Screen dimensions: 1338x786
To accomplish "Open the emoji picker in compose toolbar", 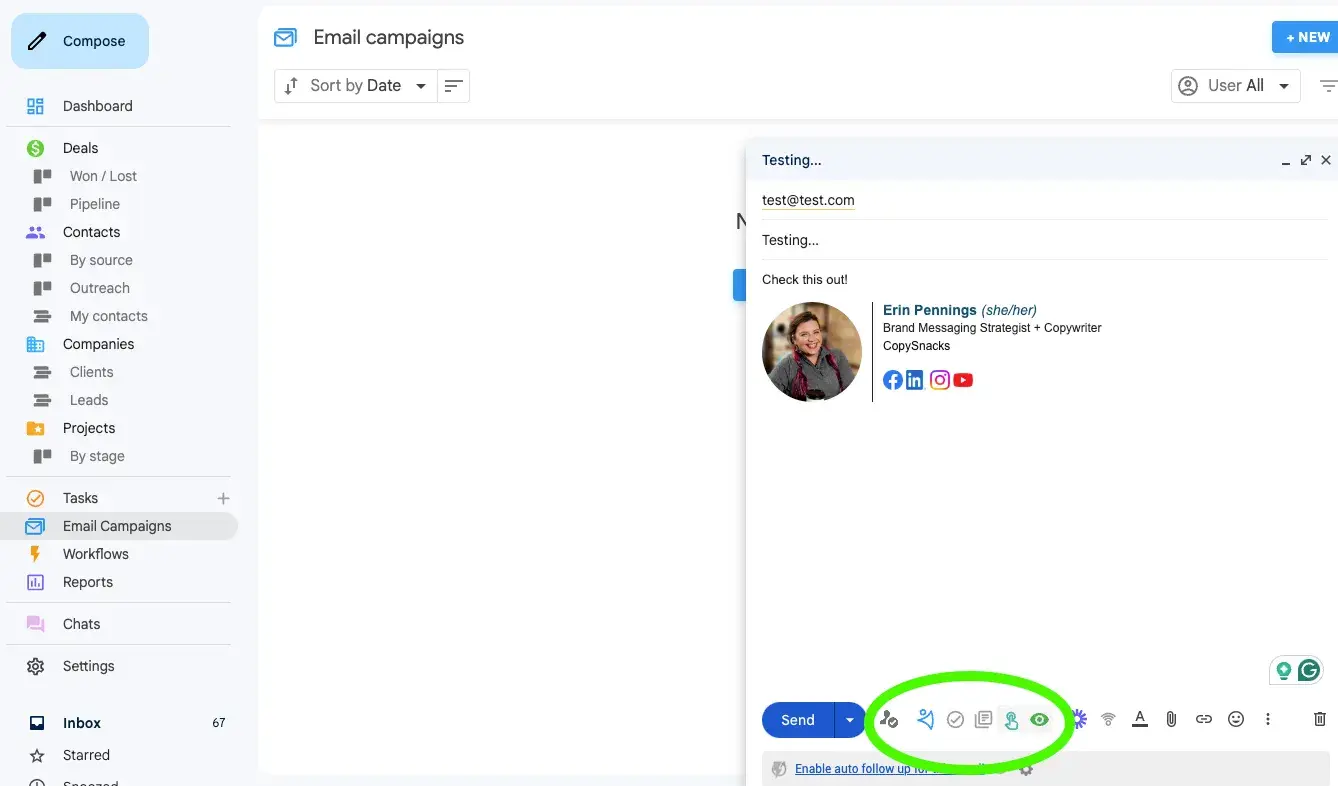I will 1236,719.
